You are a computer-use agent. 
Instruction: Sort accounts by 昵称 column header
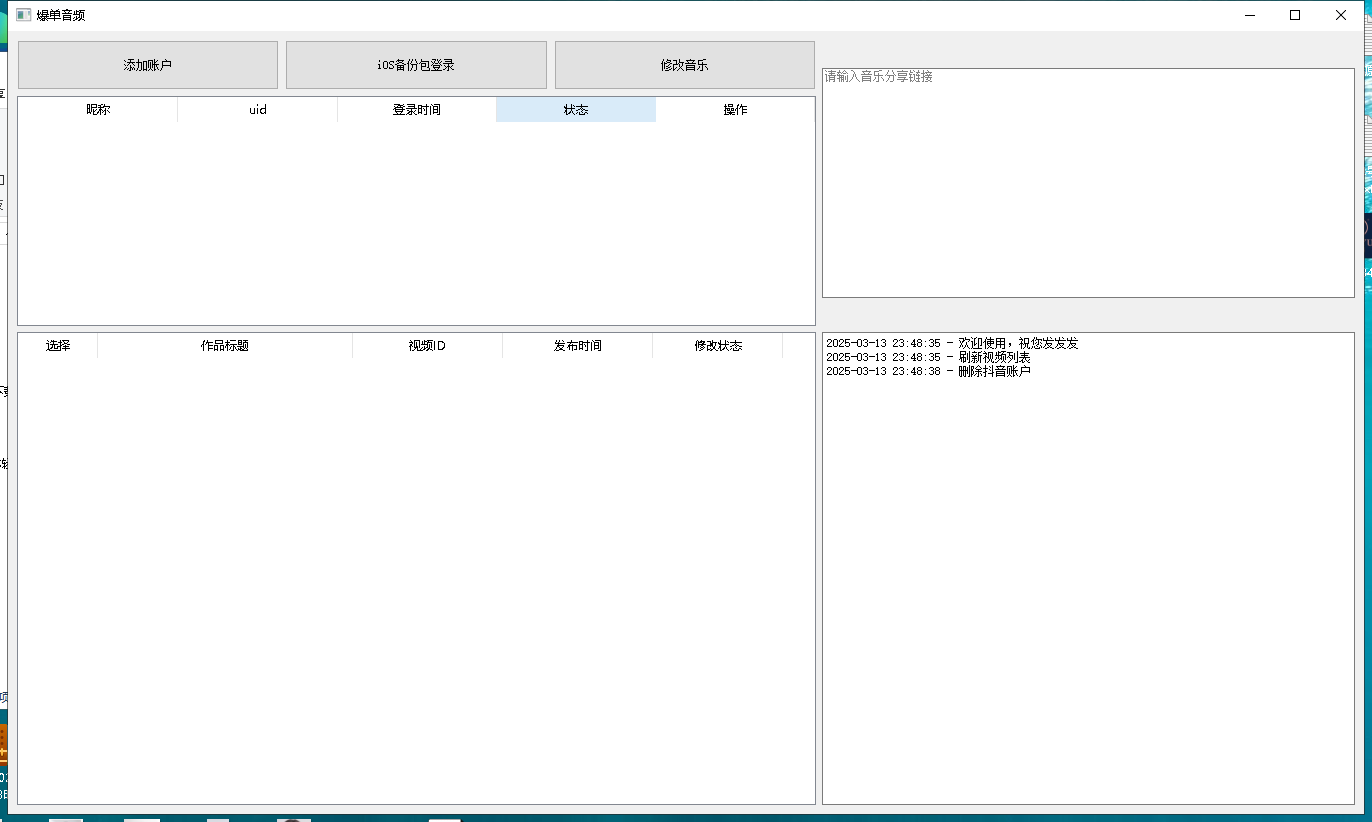point(98,110)
